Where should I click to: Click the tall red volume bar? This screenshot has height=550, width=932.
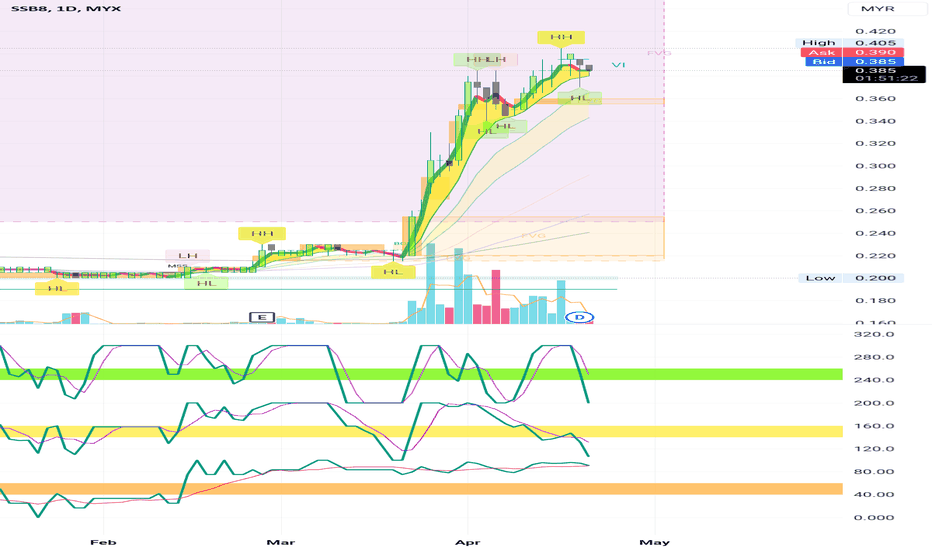click(x=496, y=297)
